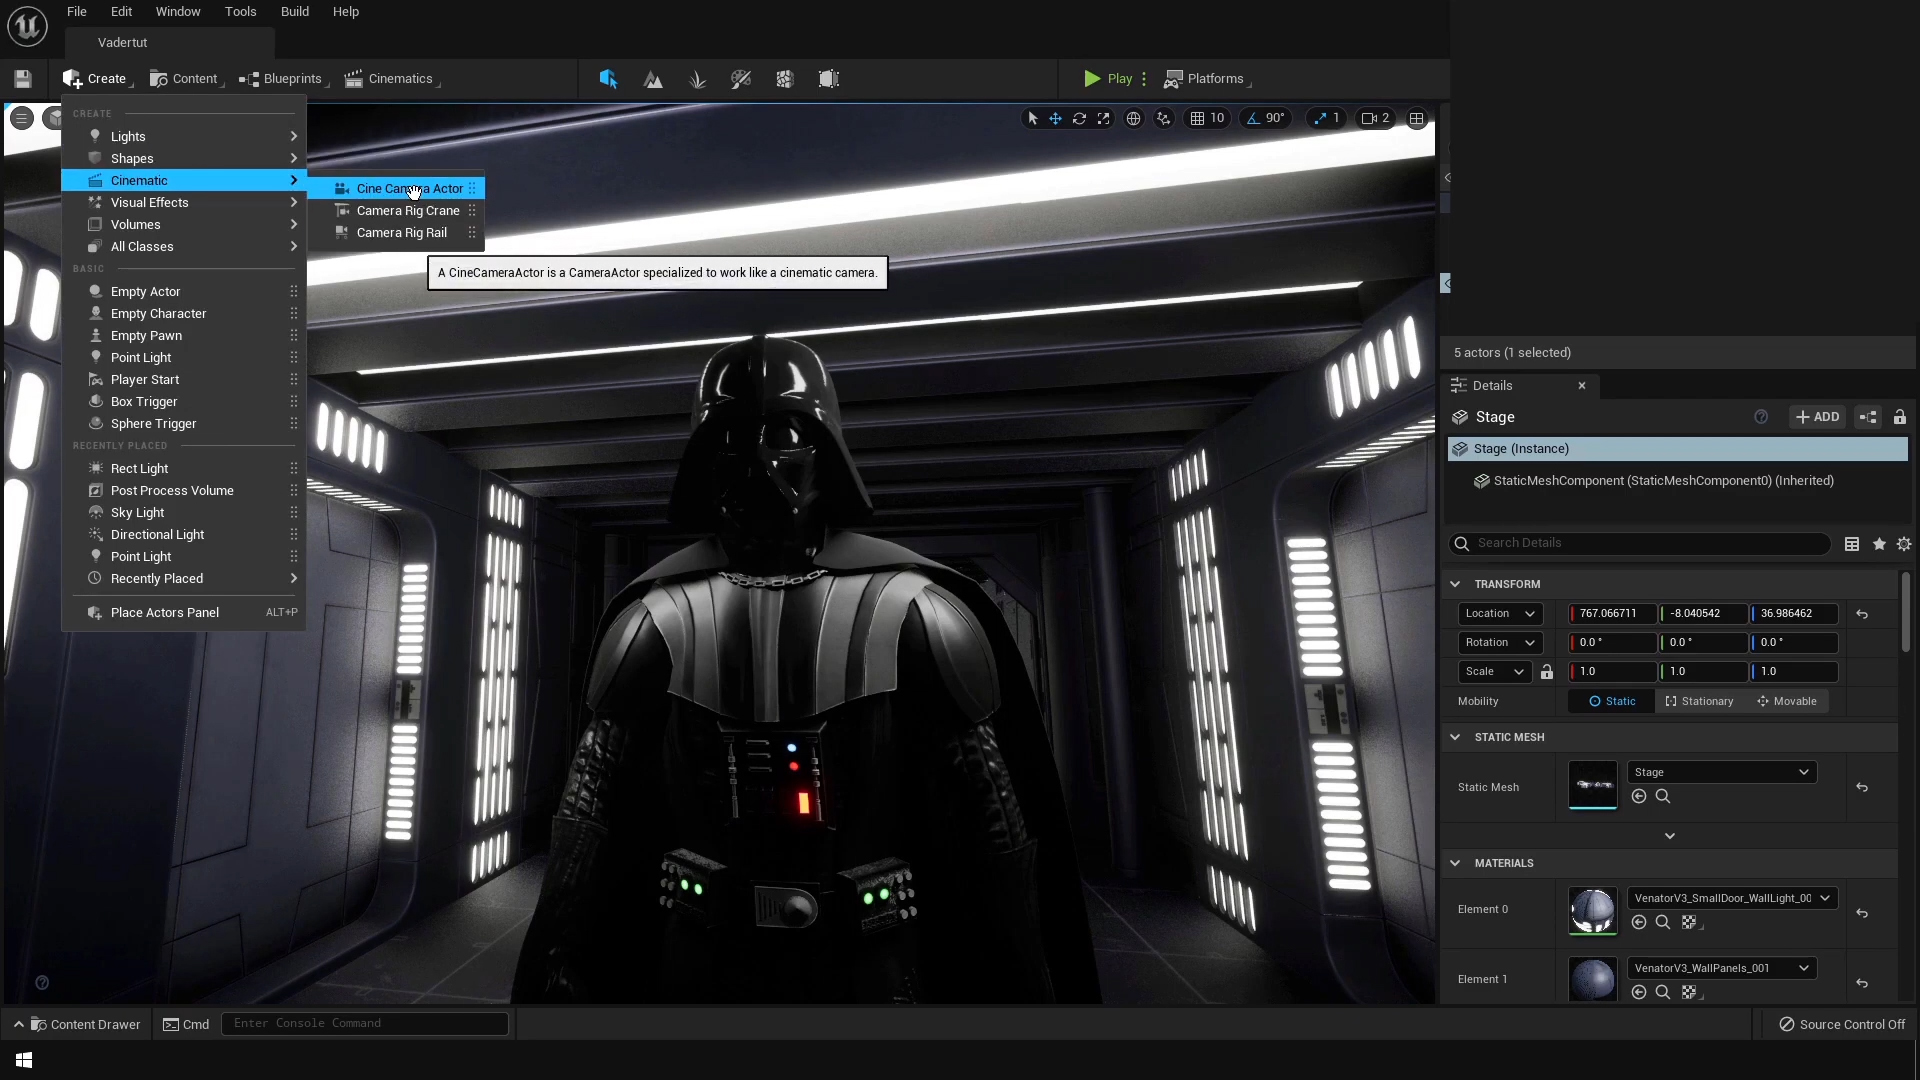
Task: Click the lock icon in the Details header
Action: click(1899, 417)
